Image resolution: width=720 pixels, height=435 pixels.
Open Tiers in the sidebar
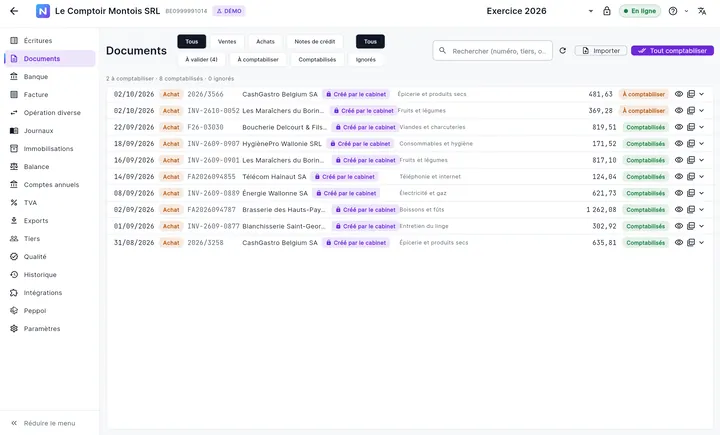[x=50, y=238]
